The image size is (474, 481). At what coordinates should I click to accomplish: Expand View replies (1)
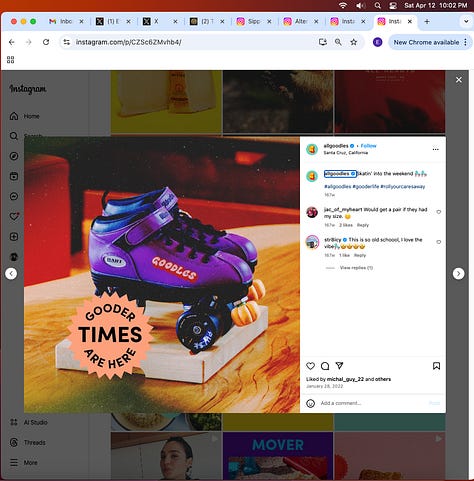[x=356, y=268]
